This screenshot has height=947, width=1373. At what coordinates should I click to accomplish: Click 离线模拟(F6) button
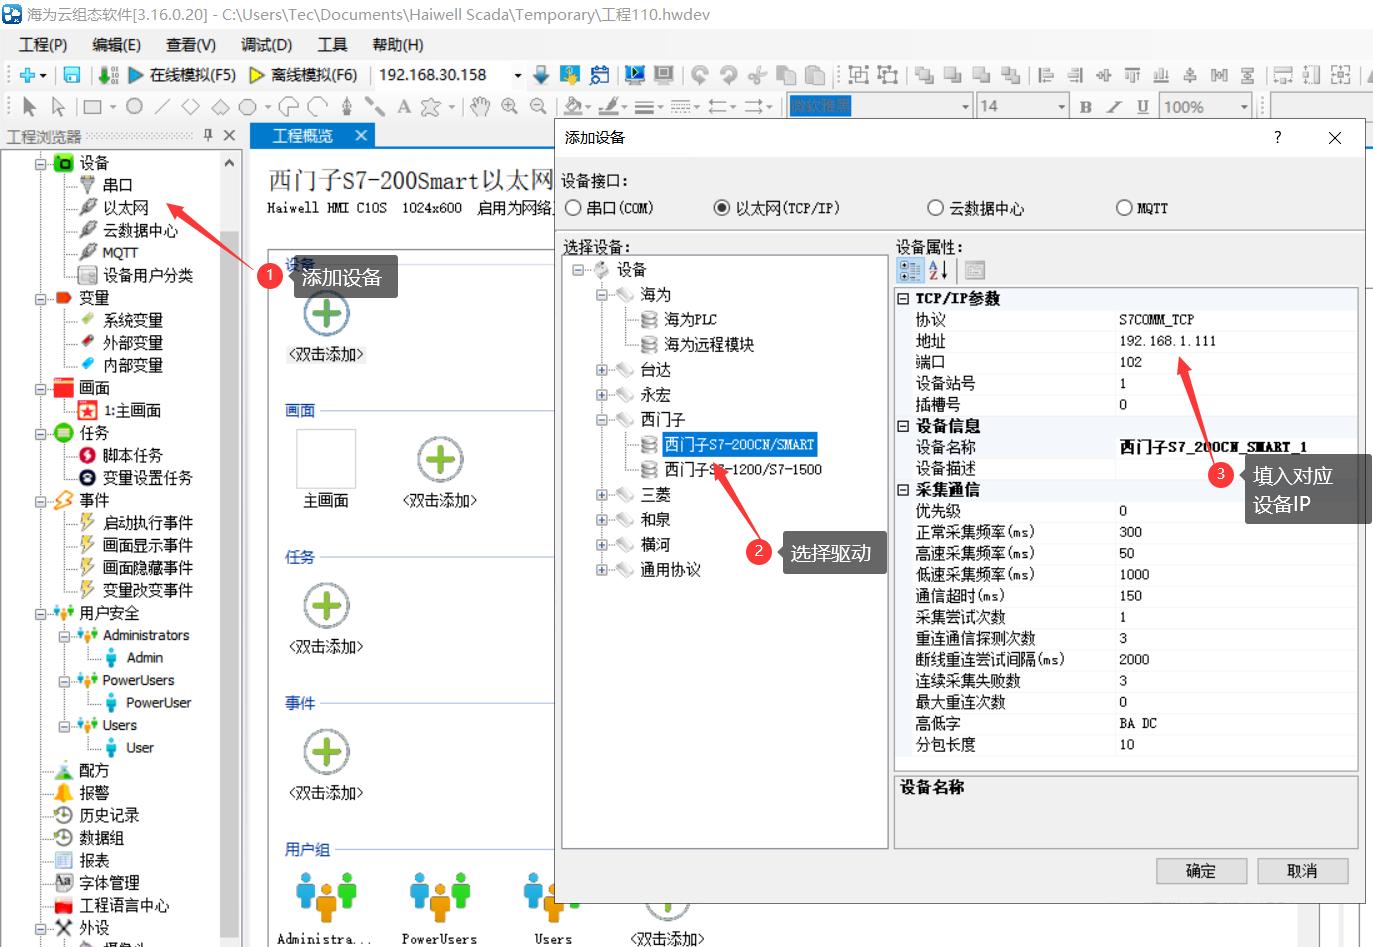[303, 75]
